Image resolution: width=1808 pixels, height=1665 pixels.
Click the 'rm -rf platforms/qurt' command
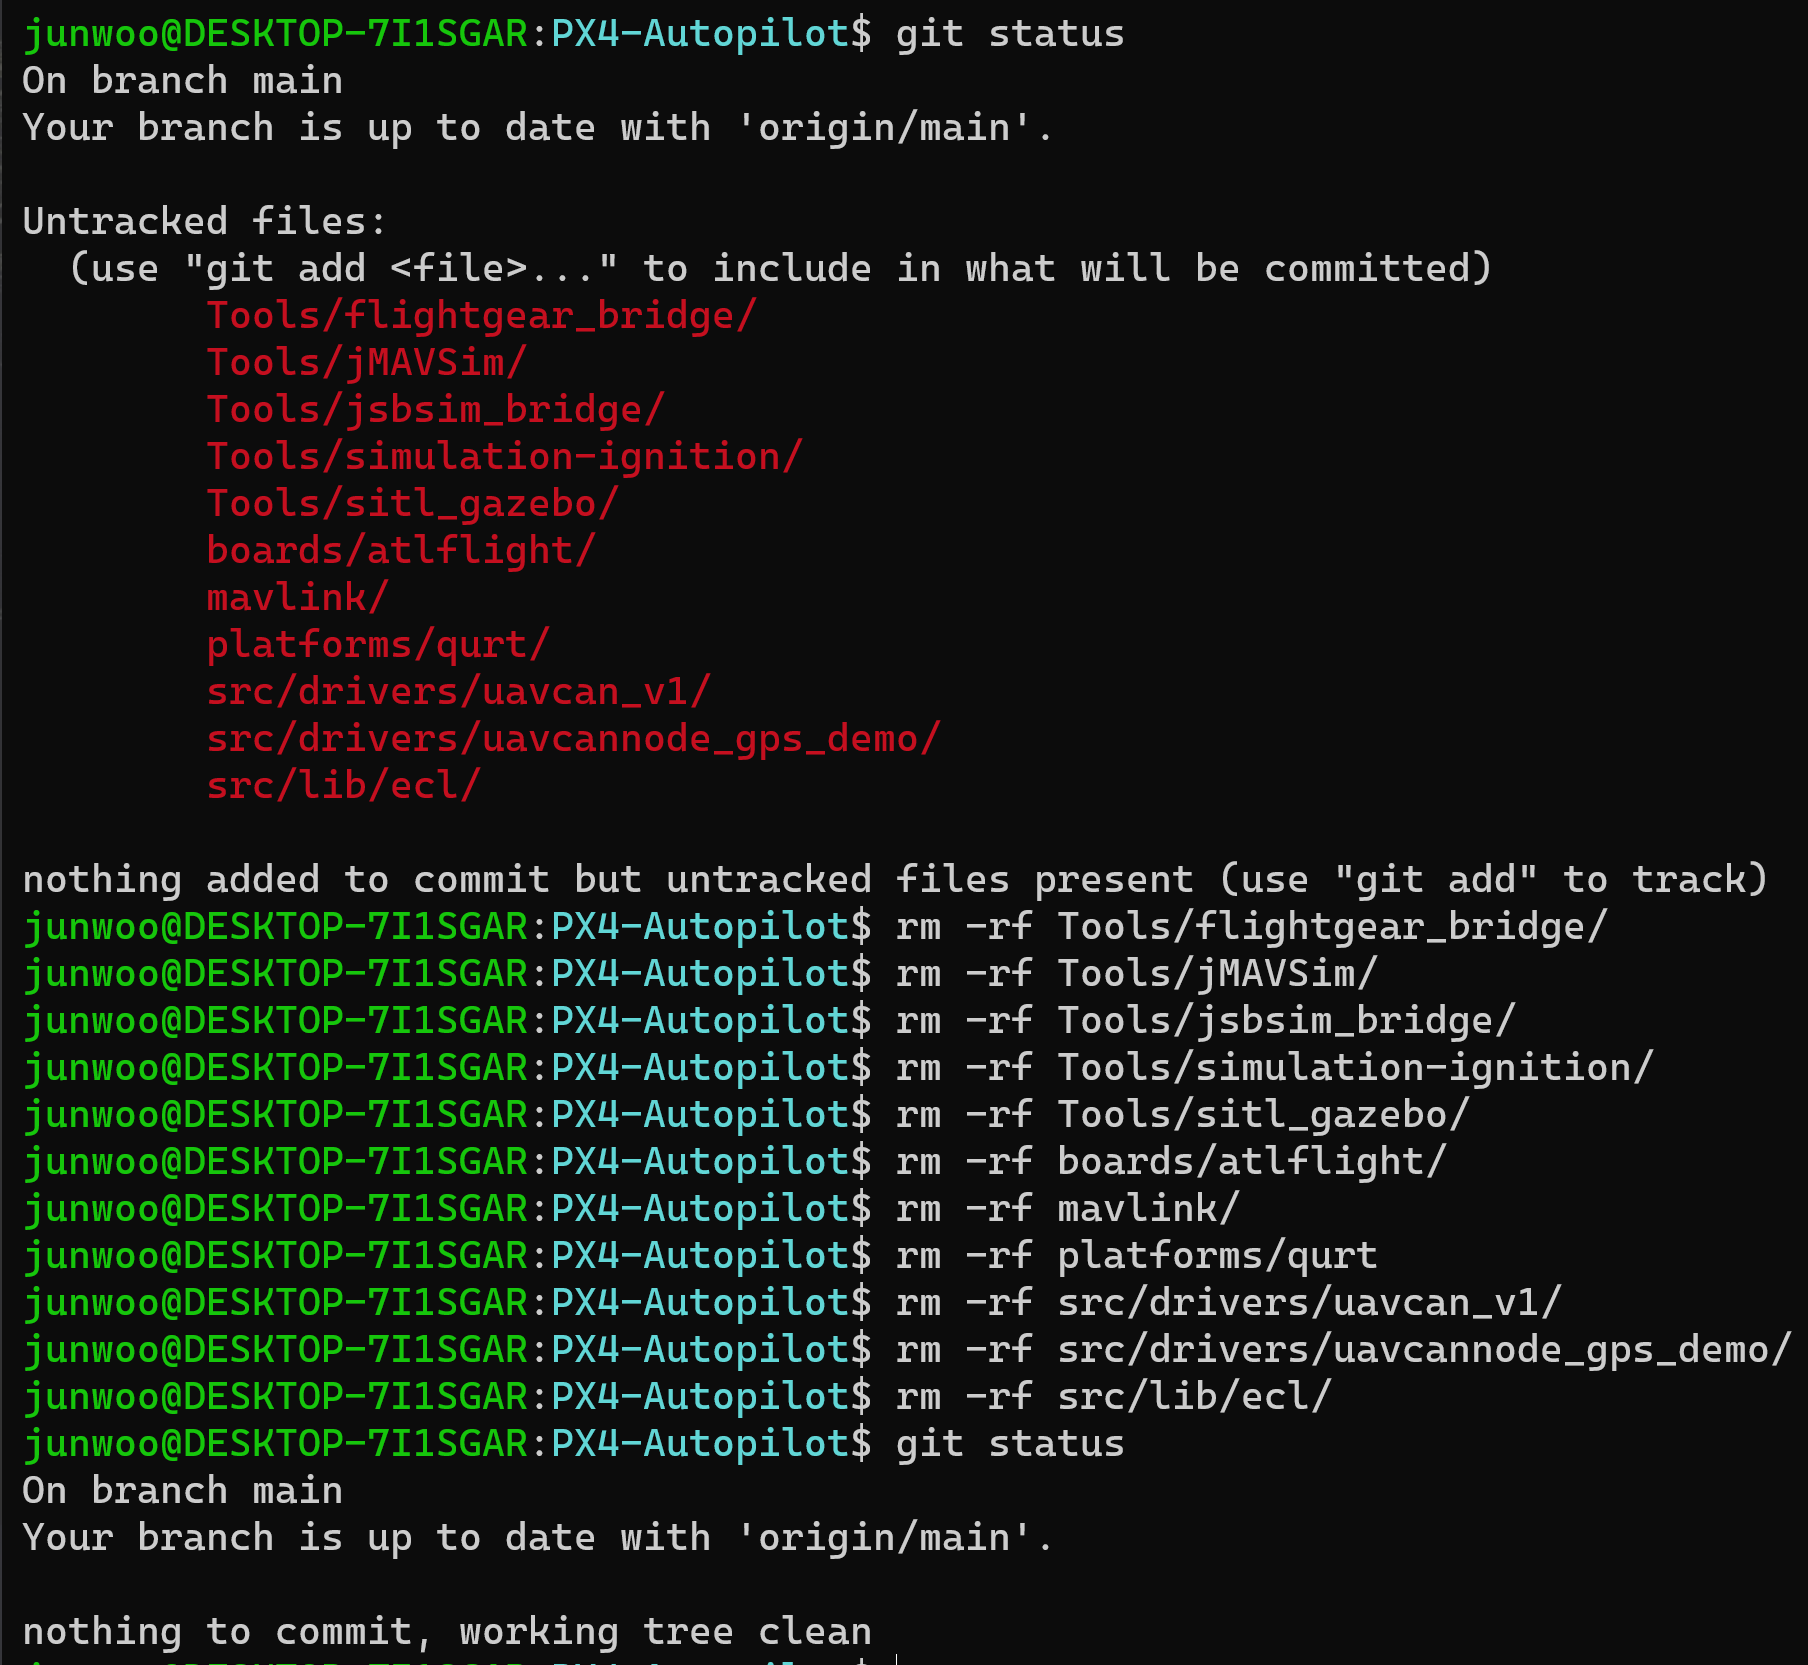(x=1136, y=1256)
